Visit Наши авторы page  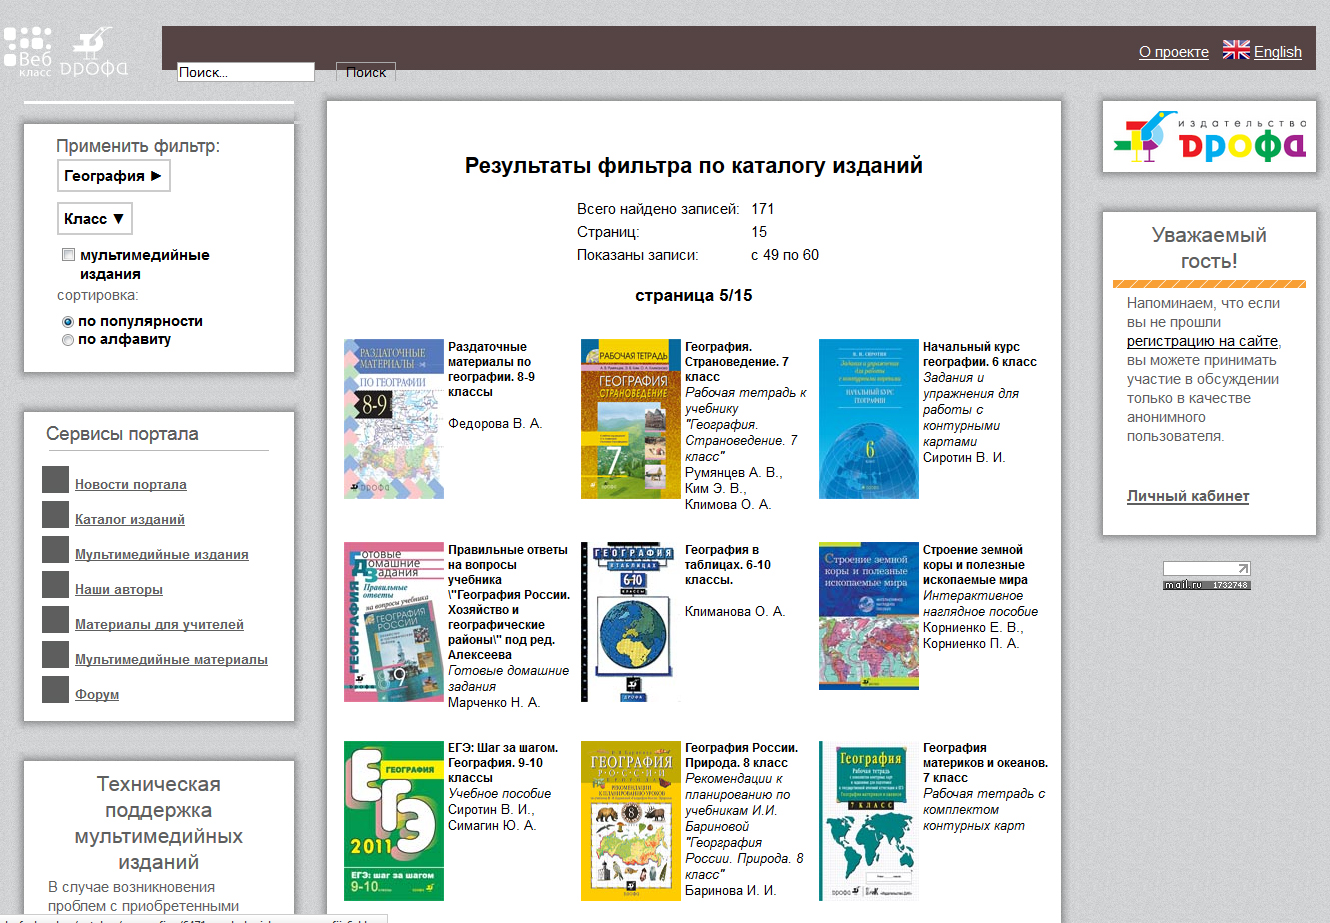pos(119,590)
